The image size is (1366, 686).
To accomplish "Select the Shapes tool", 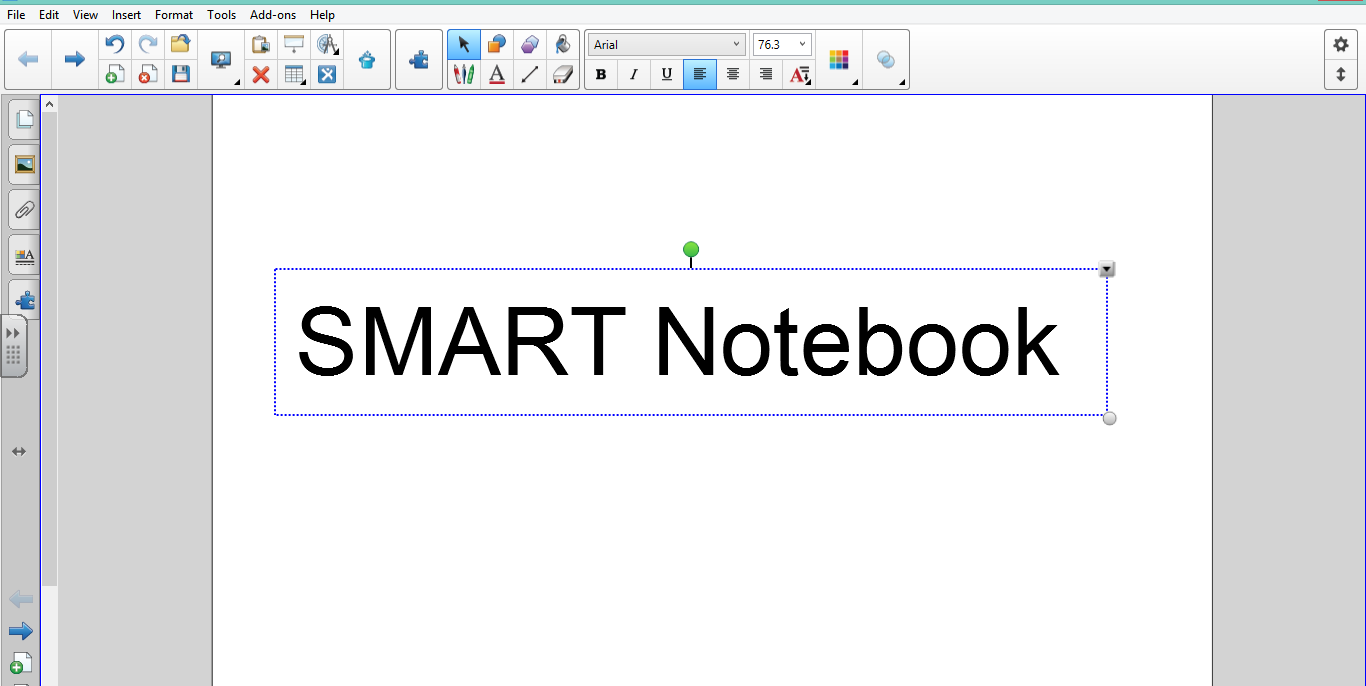I will (497, 44).
